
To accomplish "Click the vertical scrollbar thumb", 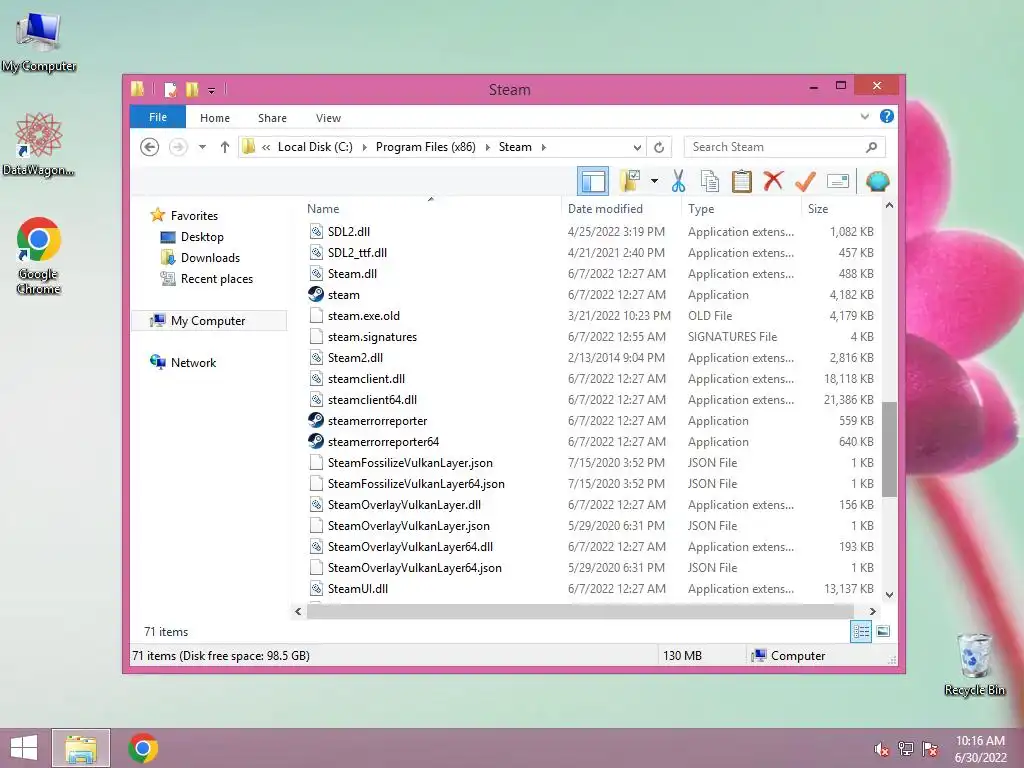I will click(x=889, y=449).
